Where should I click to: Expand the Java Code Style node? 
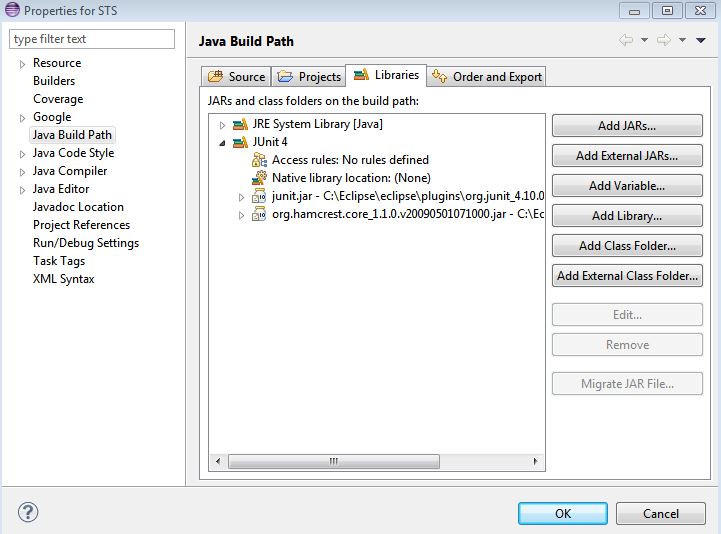pos(22,154)
